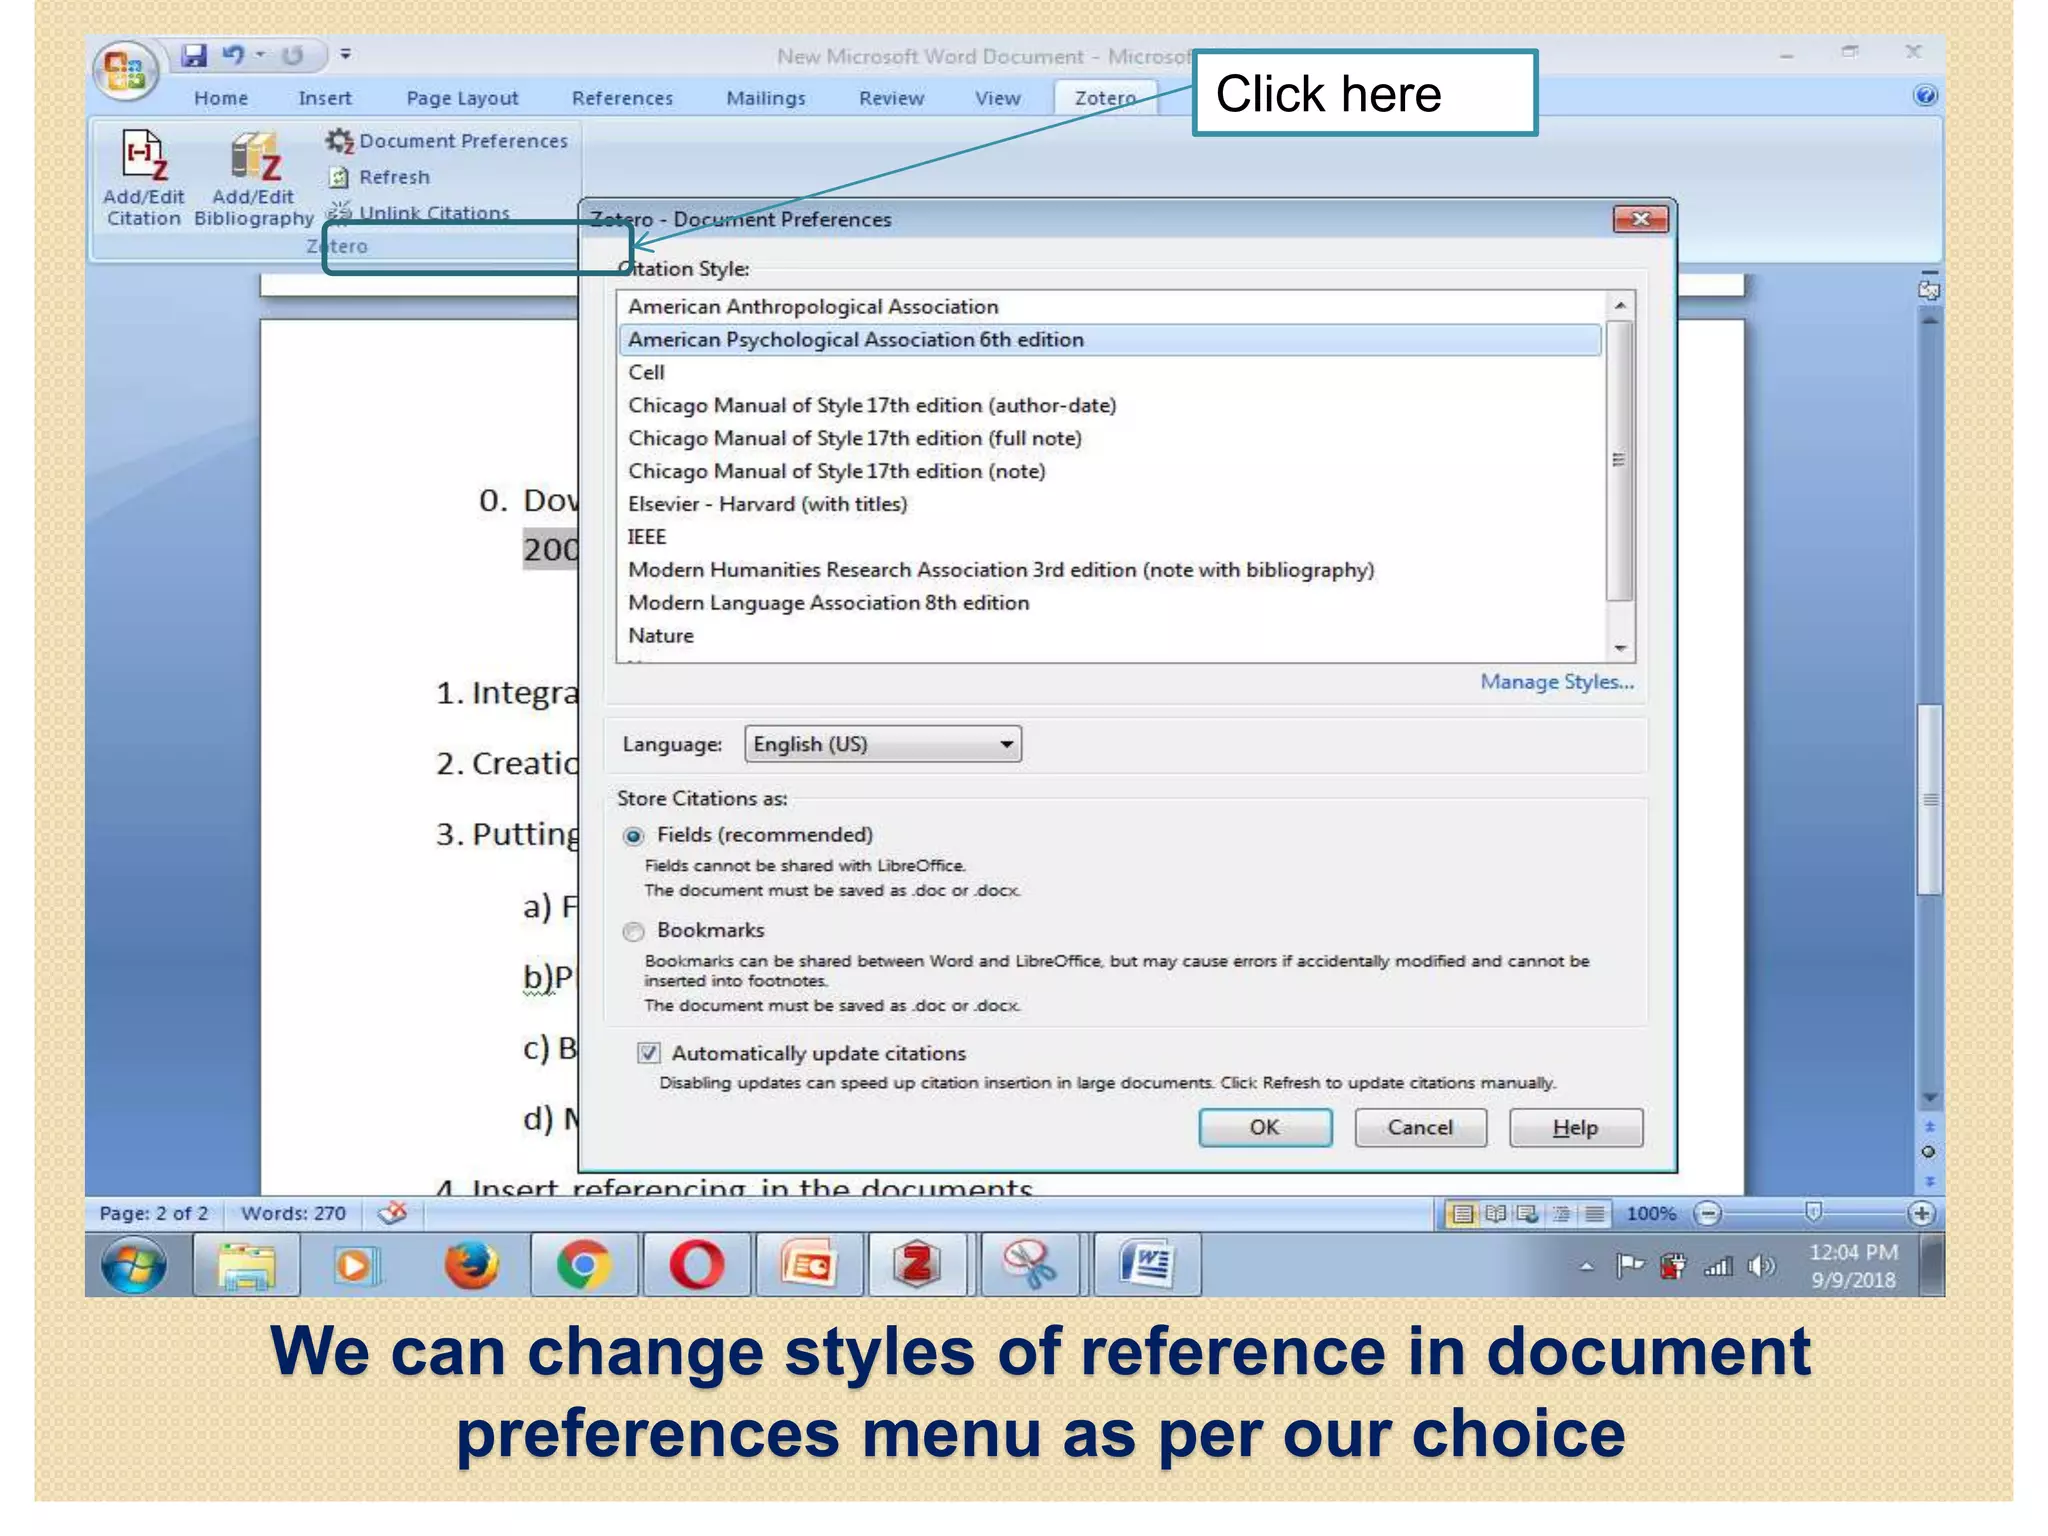Open Word Help question mark icon

coord(1924,96)
